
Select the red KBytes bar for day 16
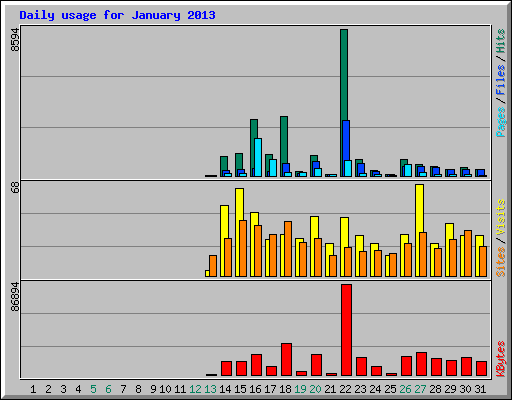(x=256, y=365)
